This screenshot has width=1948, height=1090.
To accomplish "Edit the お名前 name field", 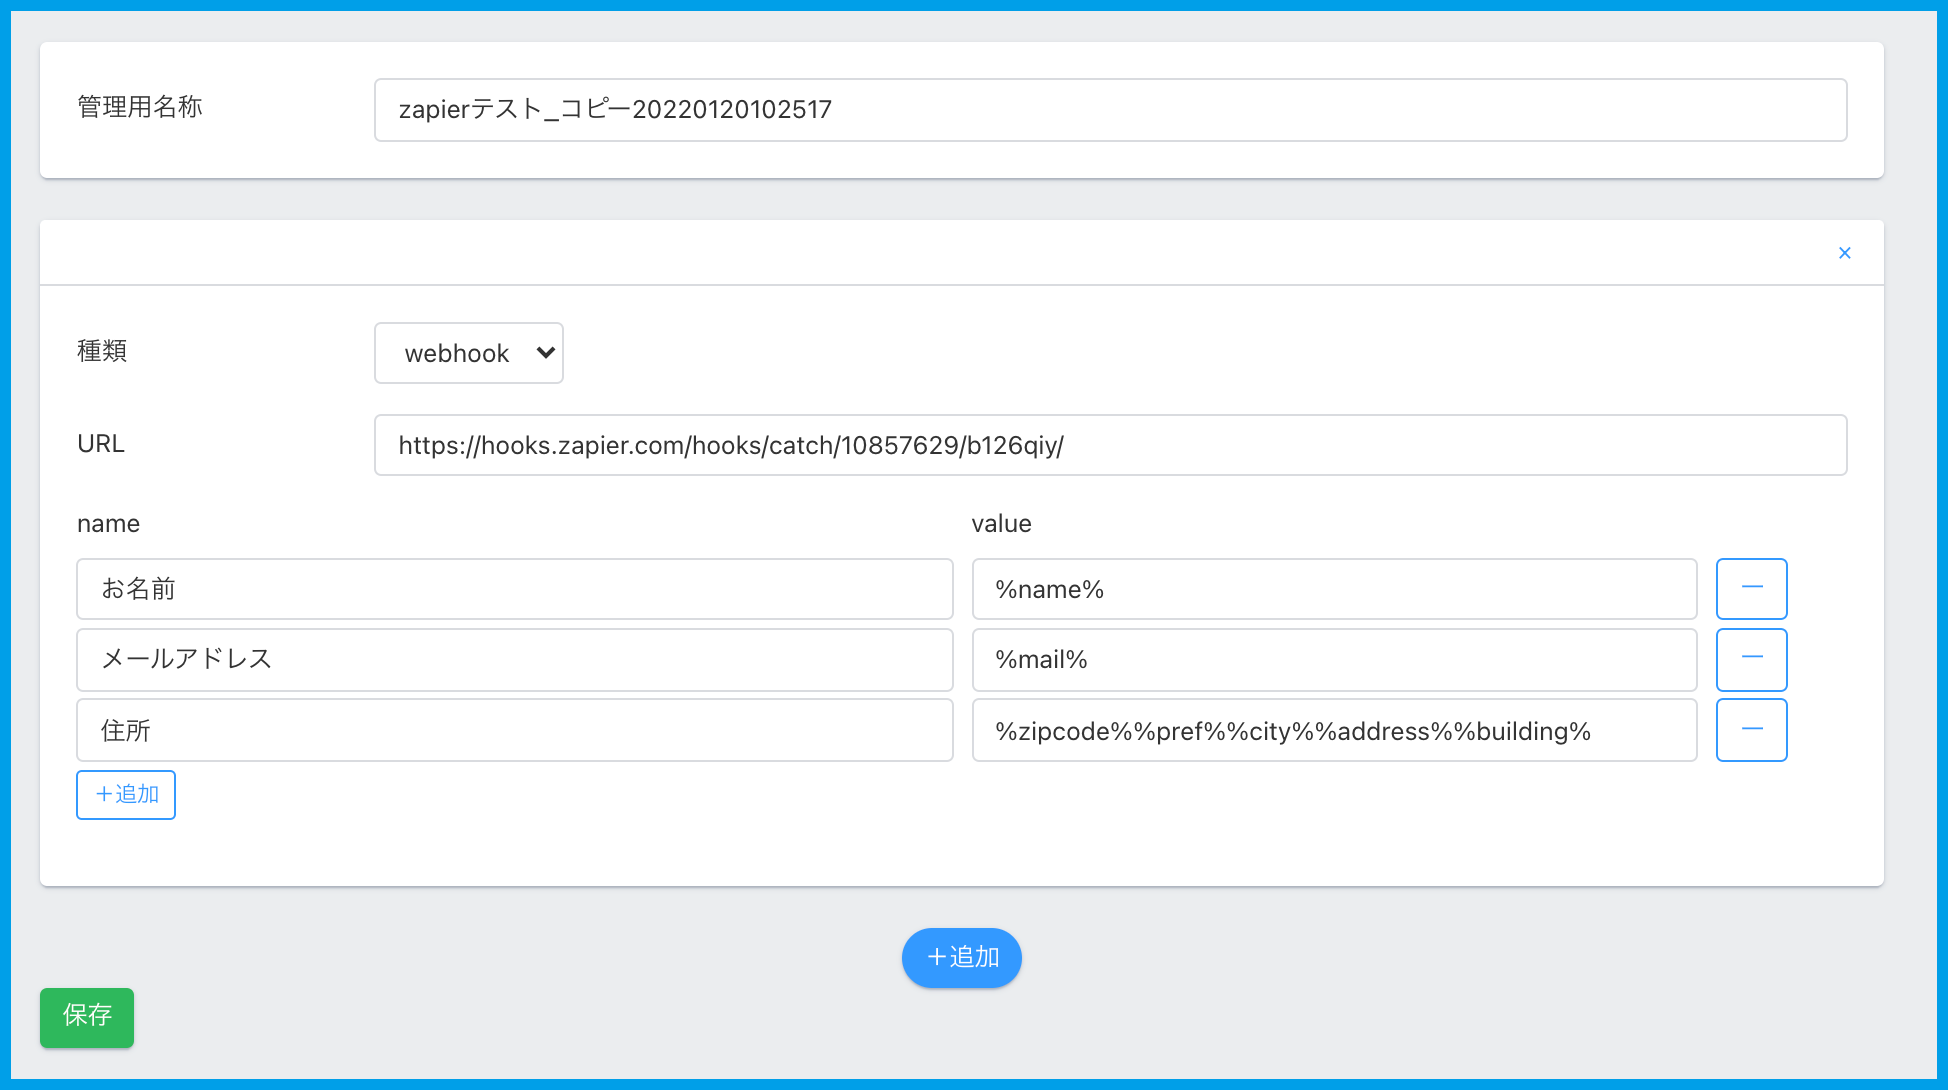I will pos(514,589).
